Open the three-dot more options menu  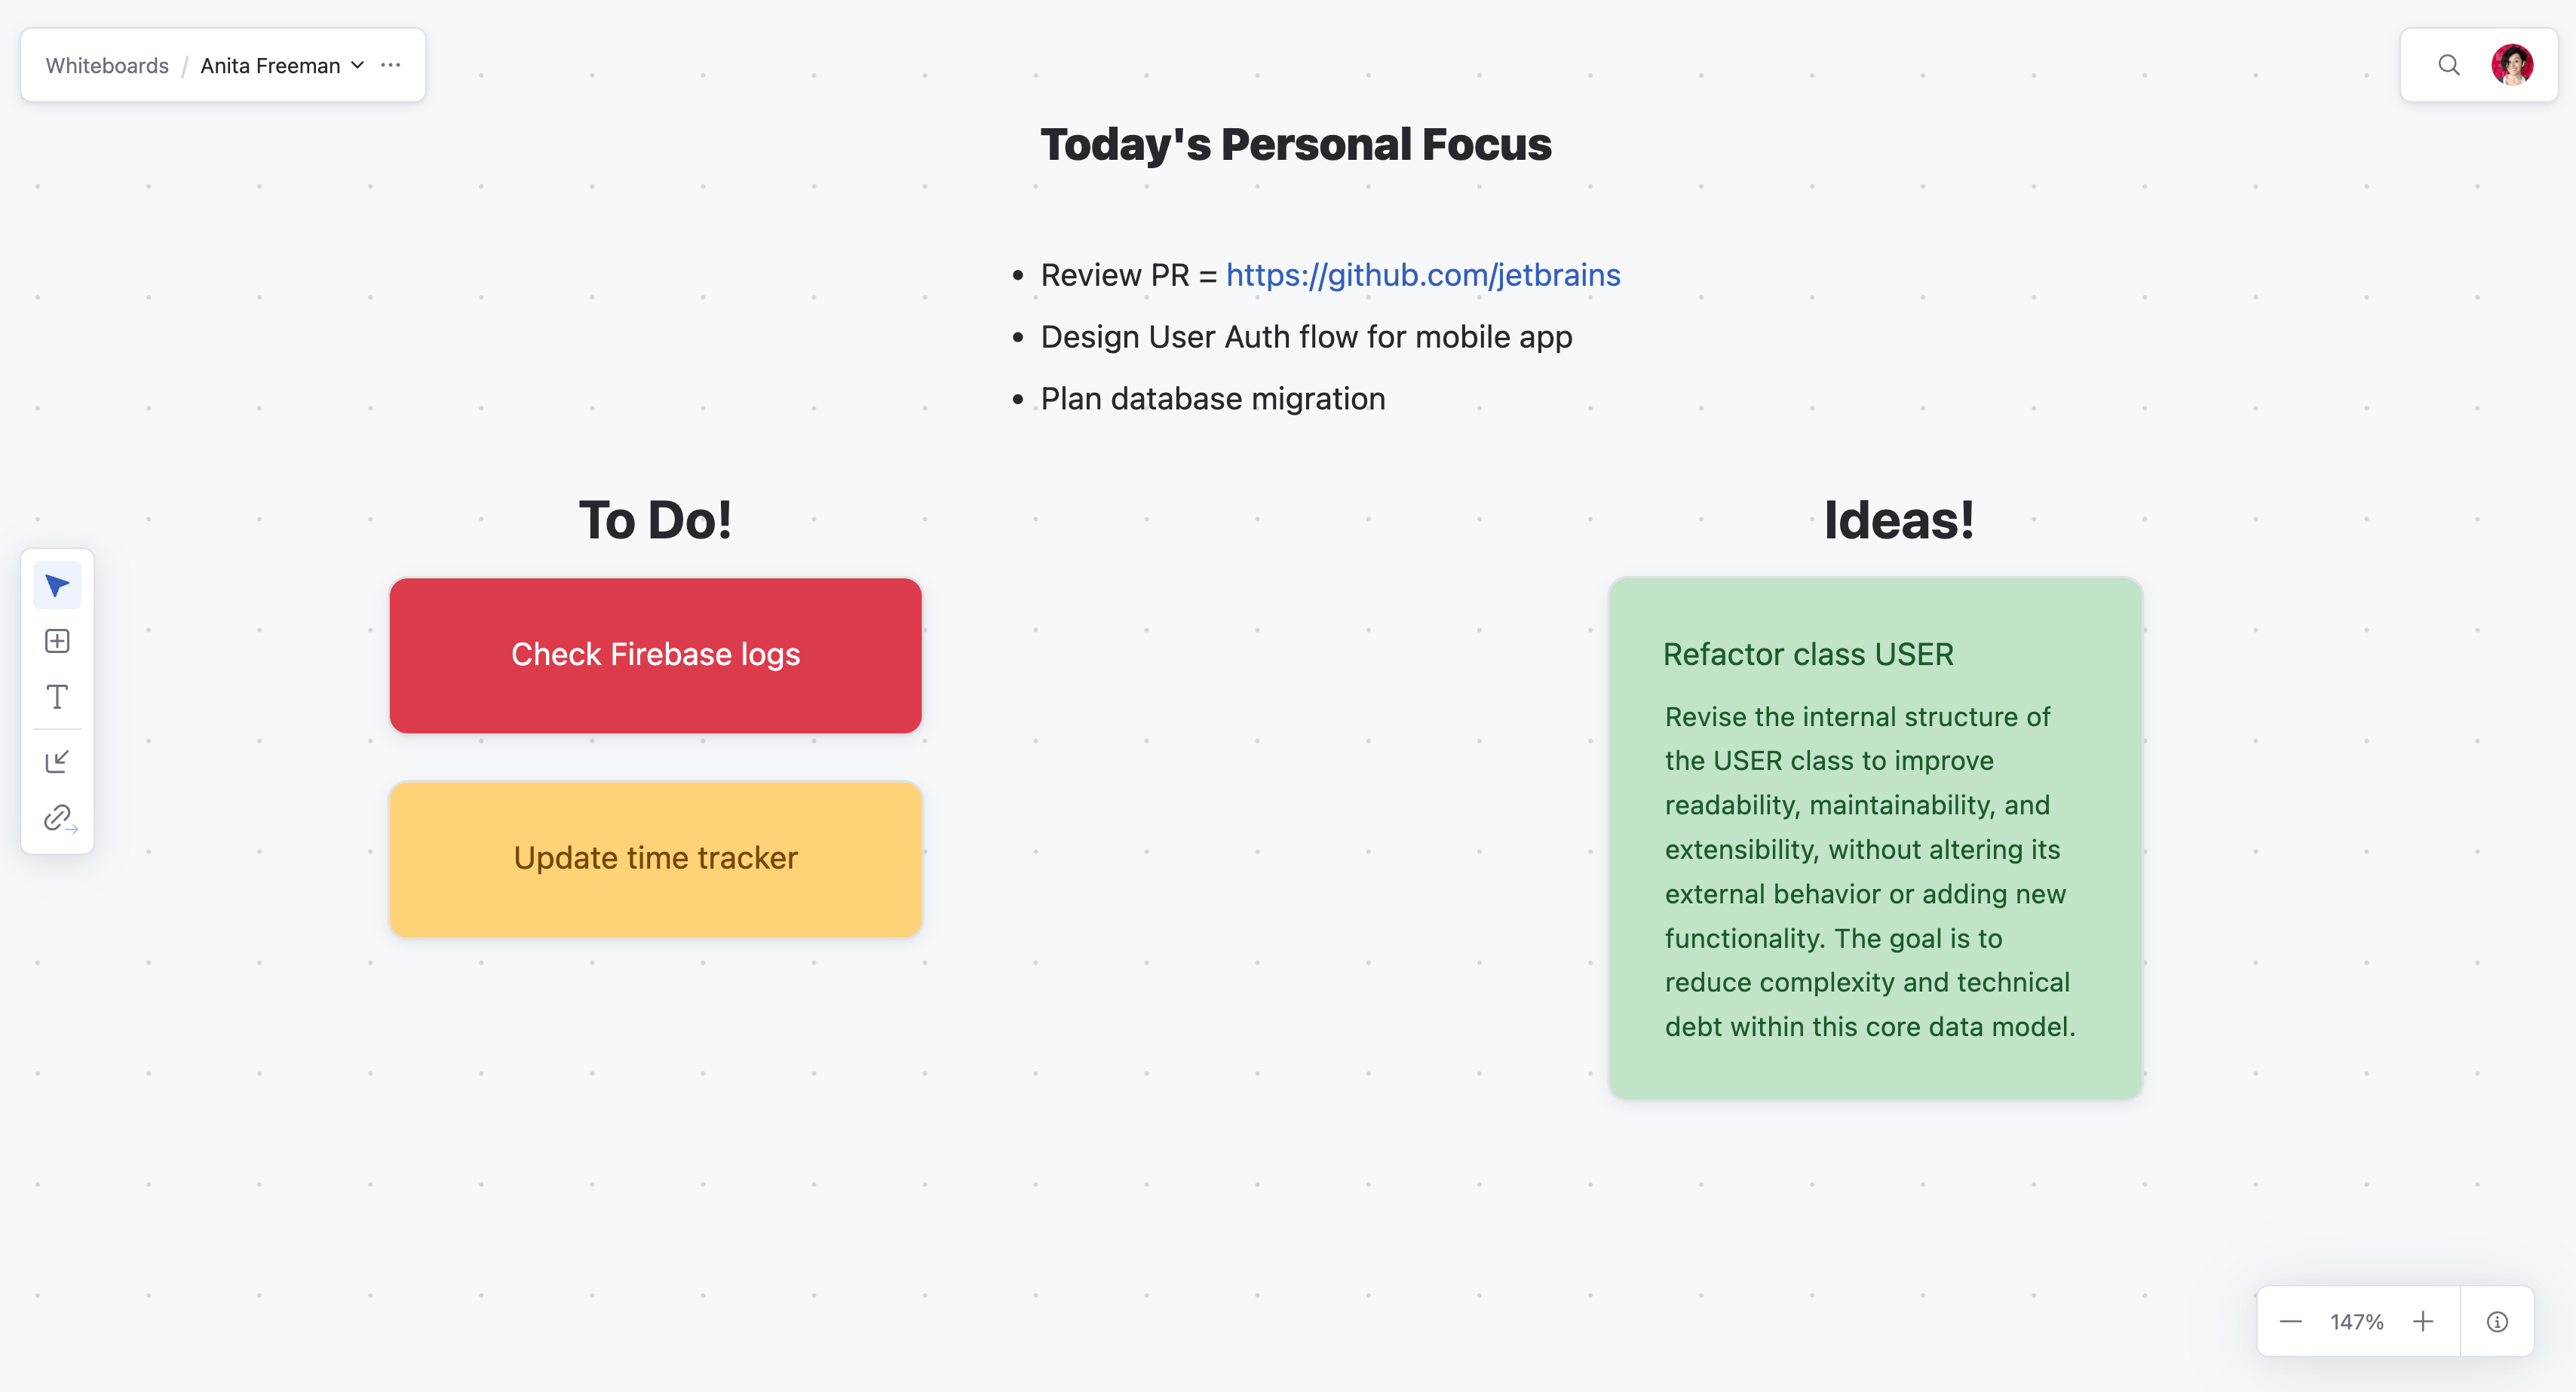(391, 65)
